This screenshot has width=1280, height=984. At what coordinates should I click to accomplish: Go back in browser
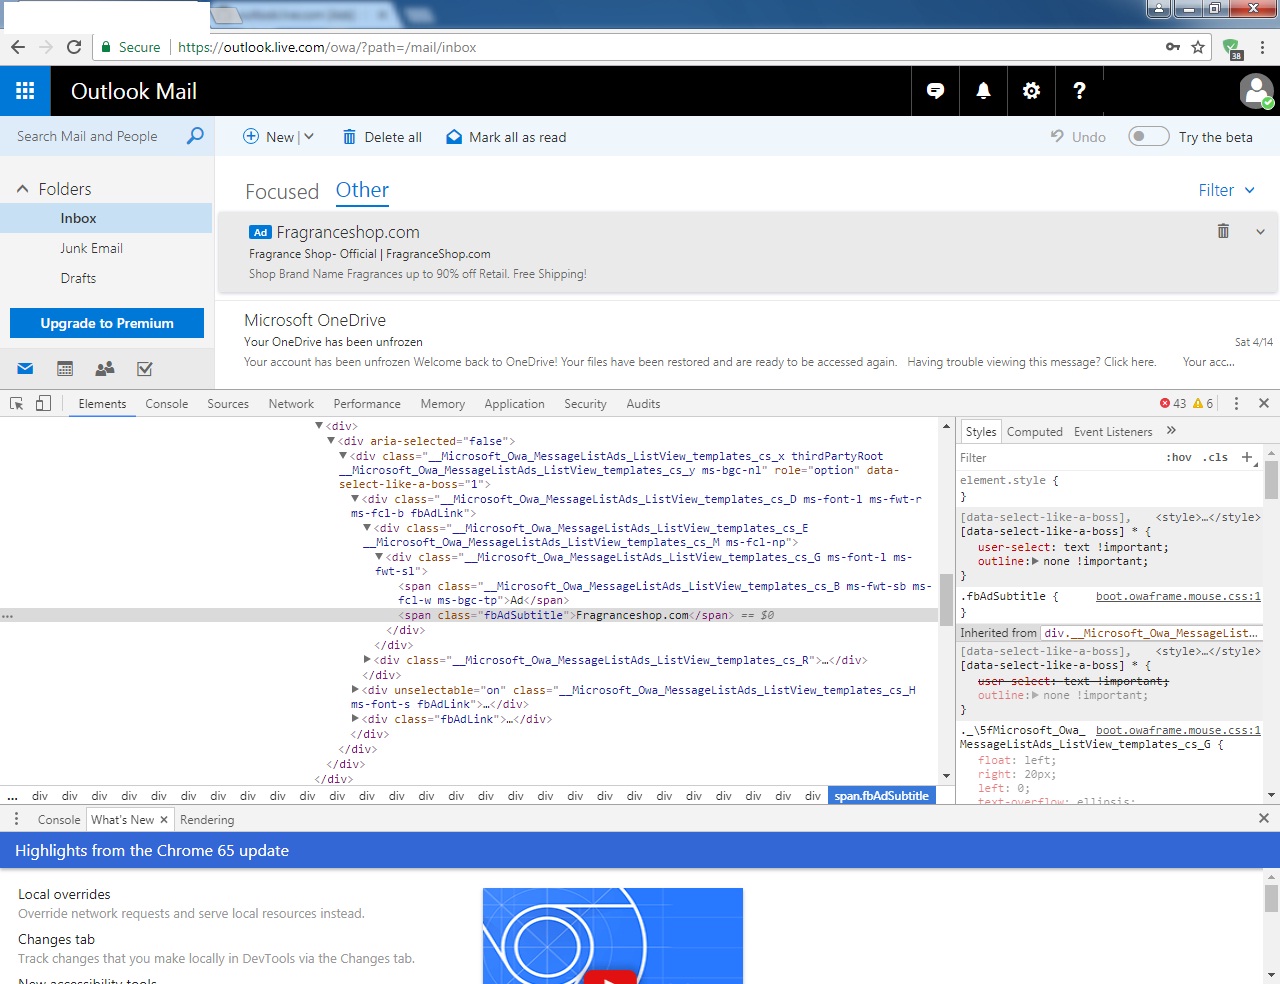[x=18, y=47]
